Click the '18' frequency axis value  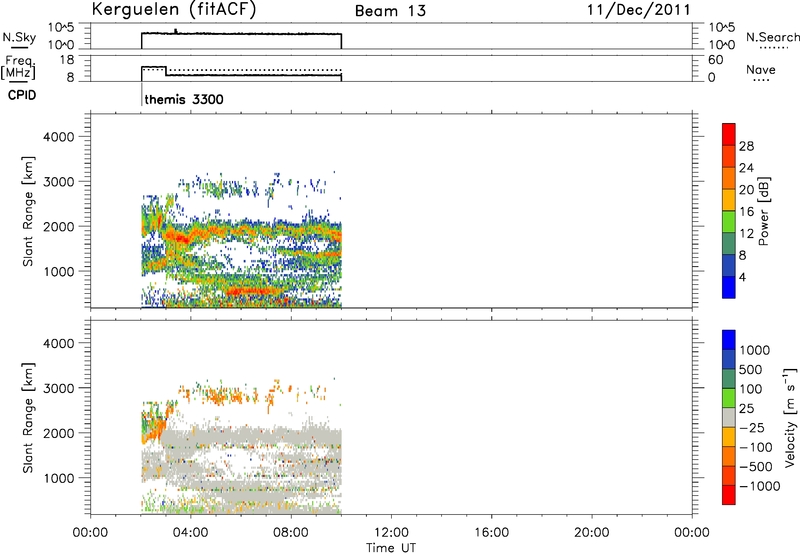click(x=67, y=60)
